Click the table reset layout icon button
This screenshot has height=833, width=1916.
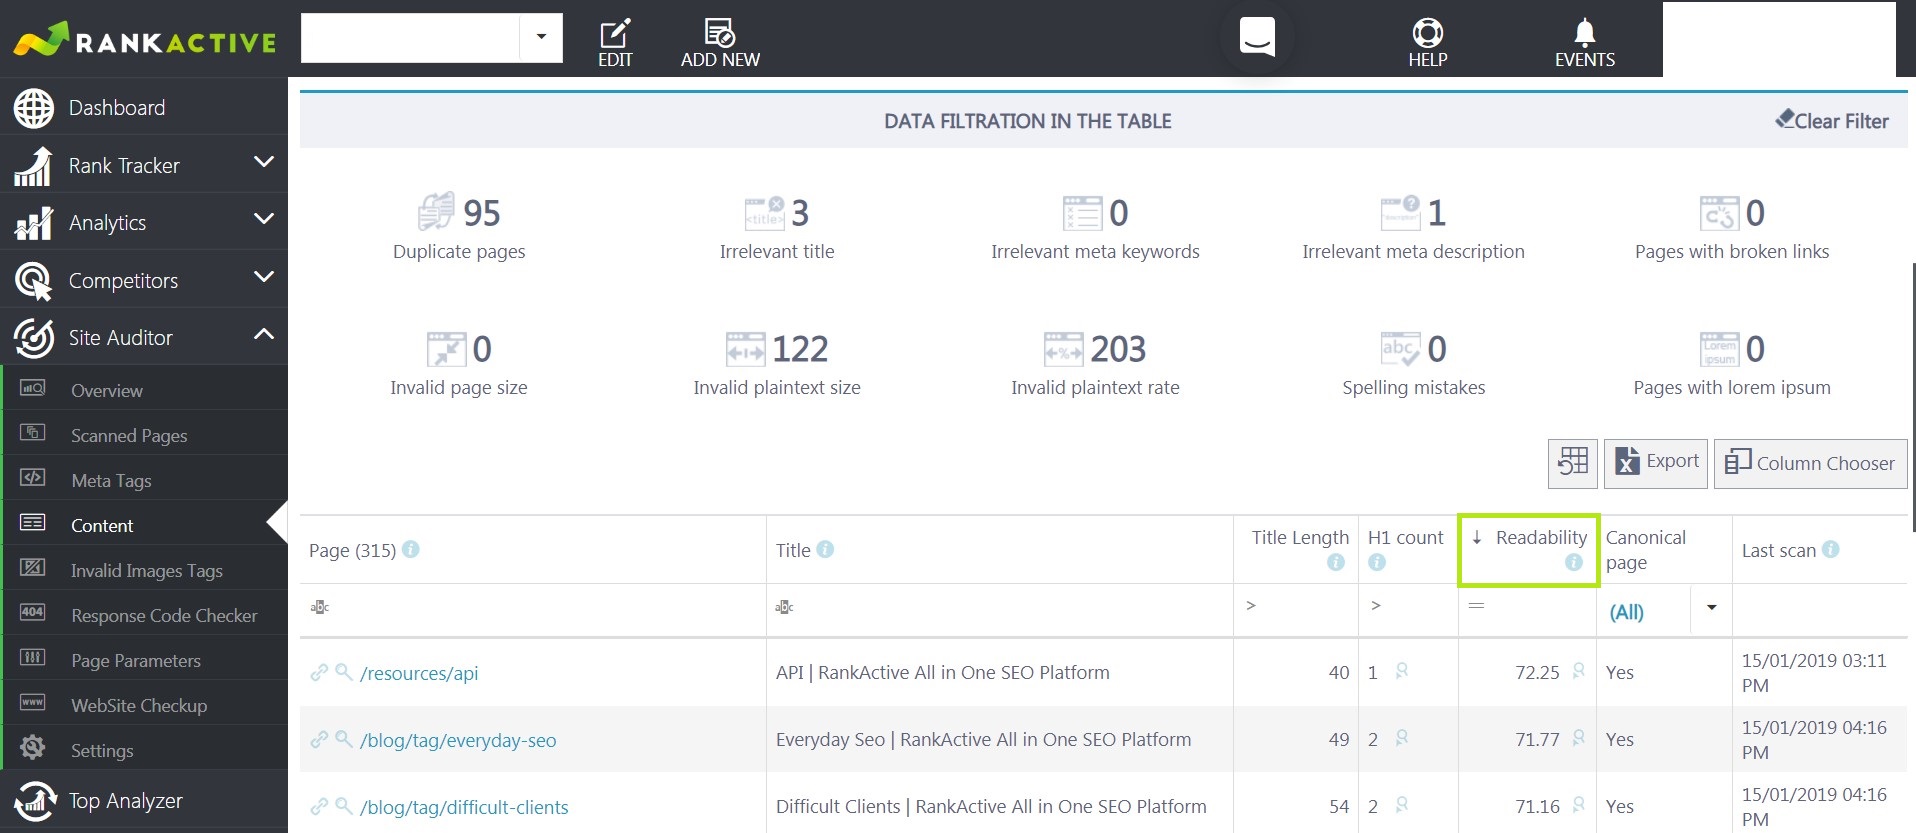point(1572,463)
